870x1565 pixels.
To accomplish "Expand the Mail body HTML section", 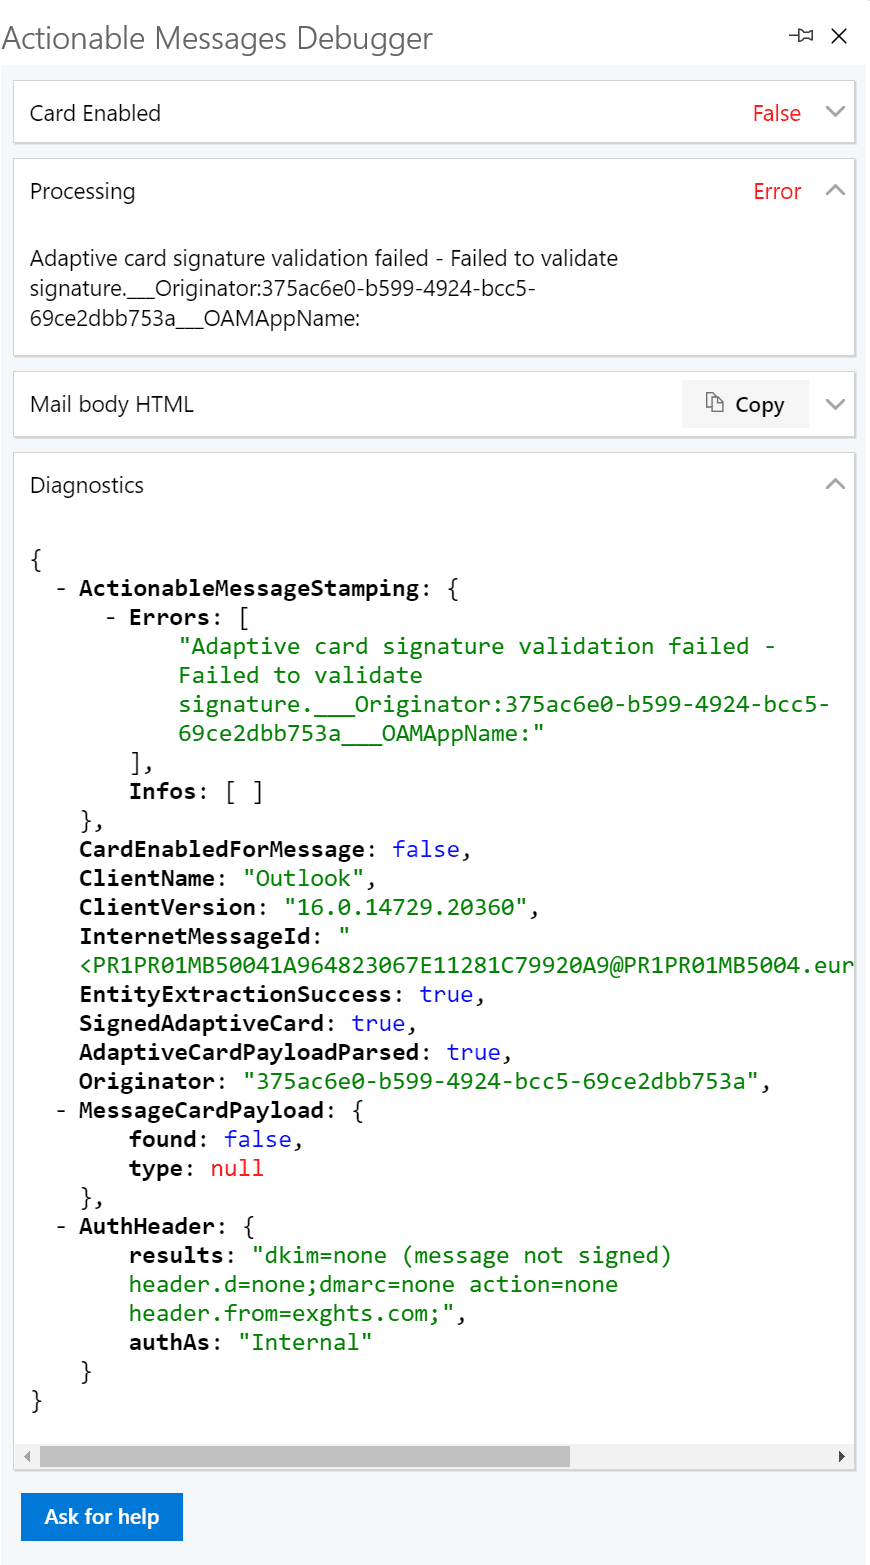I will click(x=836, y=403).
